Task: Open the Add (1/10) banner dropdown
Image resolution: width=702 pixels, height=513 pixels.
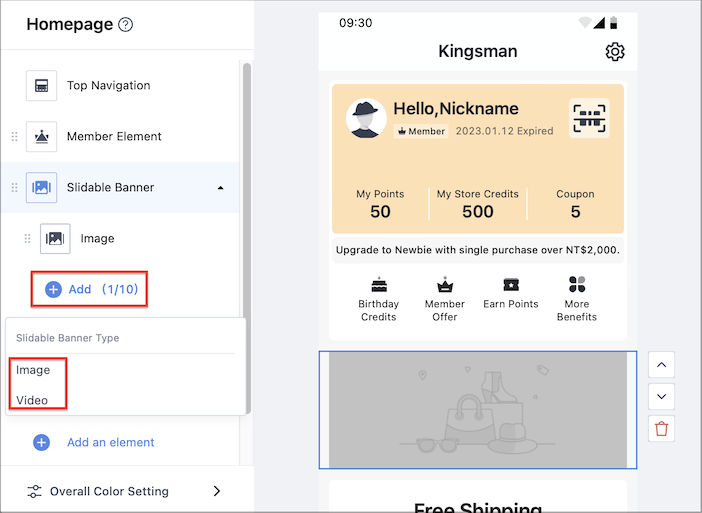Action: pos(90,289)
